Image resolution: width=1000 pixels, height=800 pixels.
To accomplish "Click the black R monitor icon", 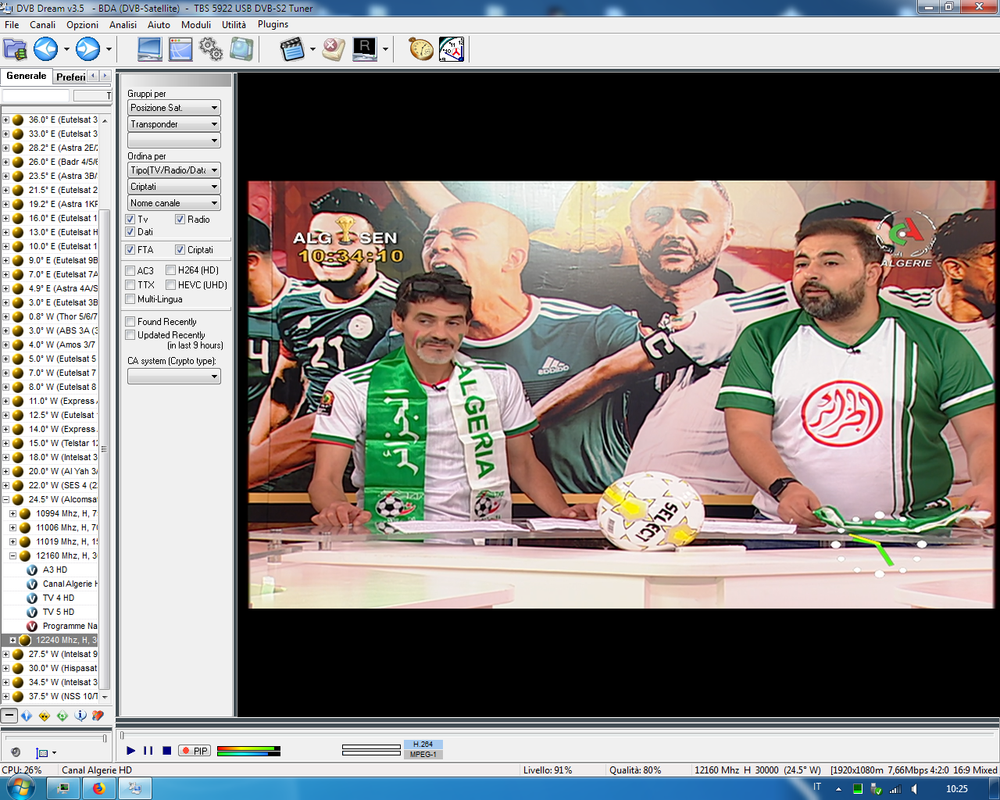I will [x=364, y=49].
